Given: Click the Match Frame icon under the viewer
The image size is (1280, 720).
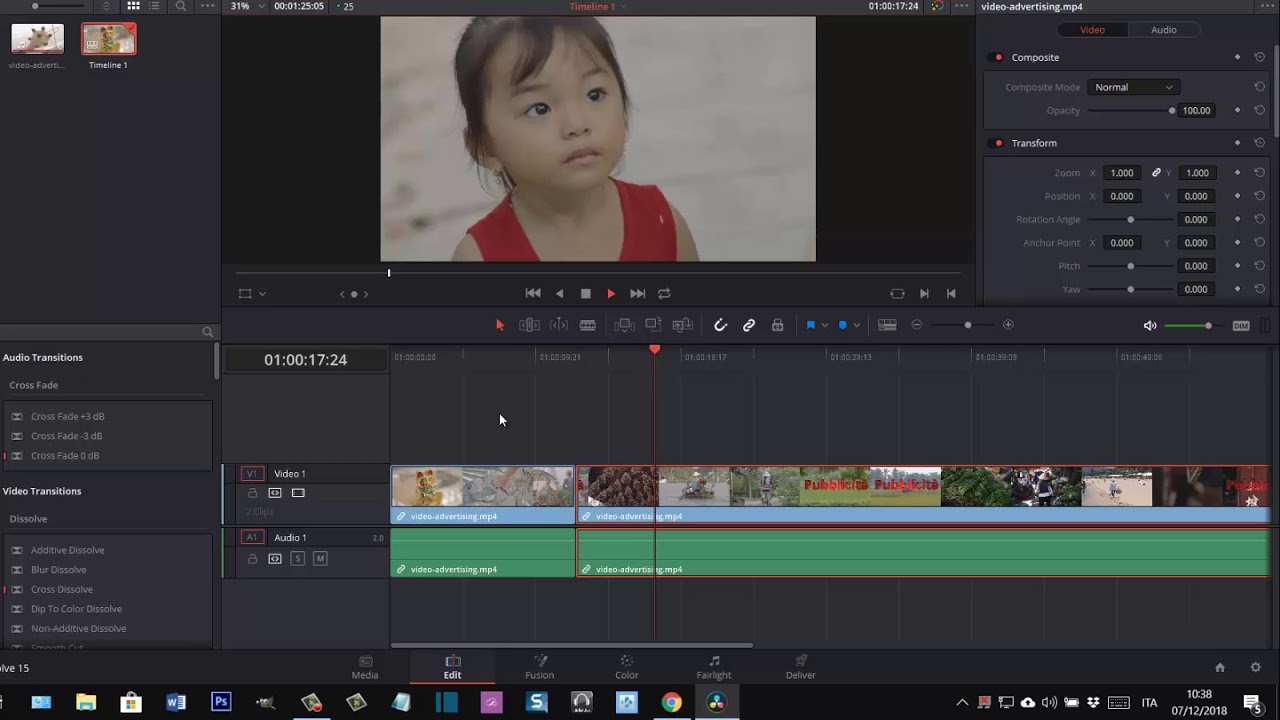Looking at the screenshot, I should (x=897, y=293).
